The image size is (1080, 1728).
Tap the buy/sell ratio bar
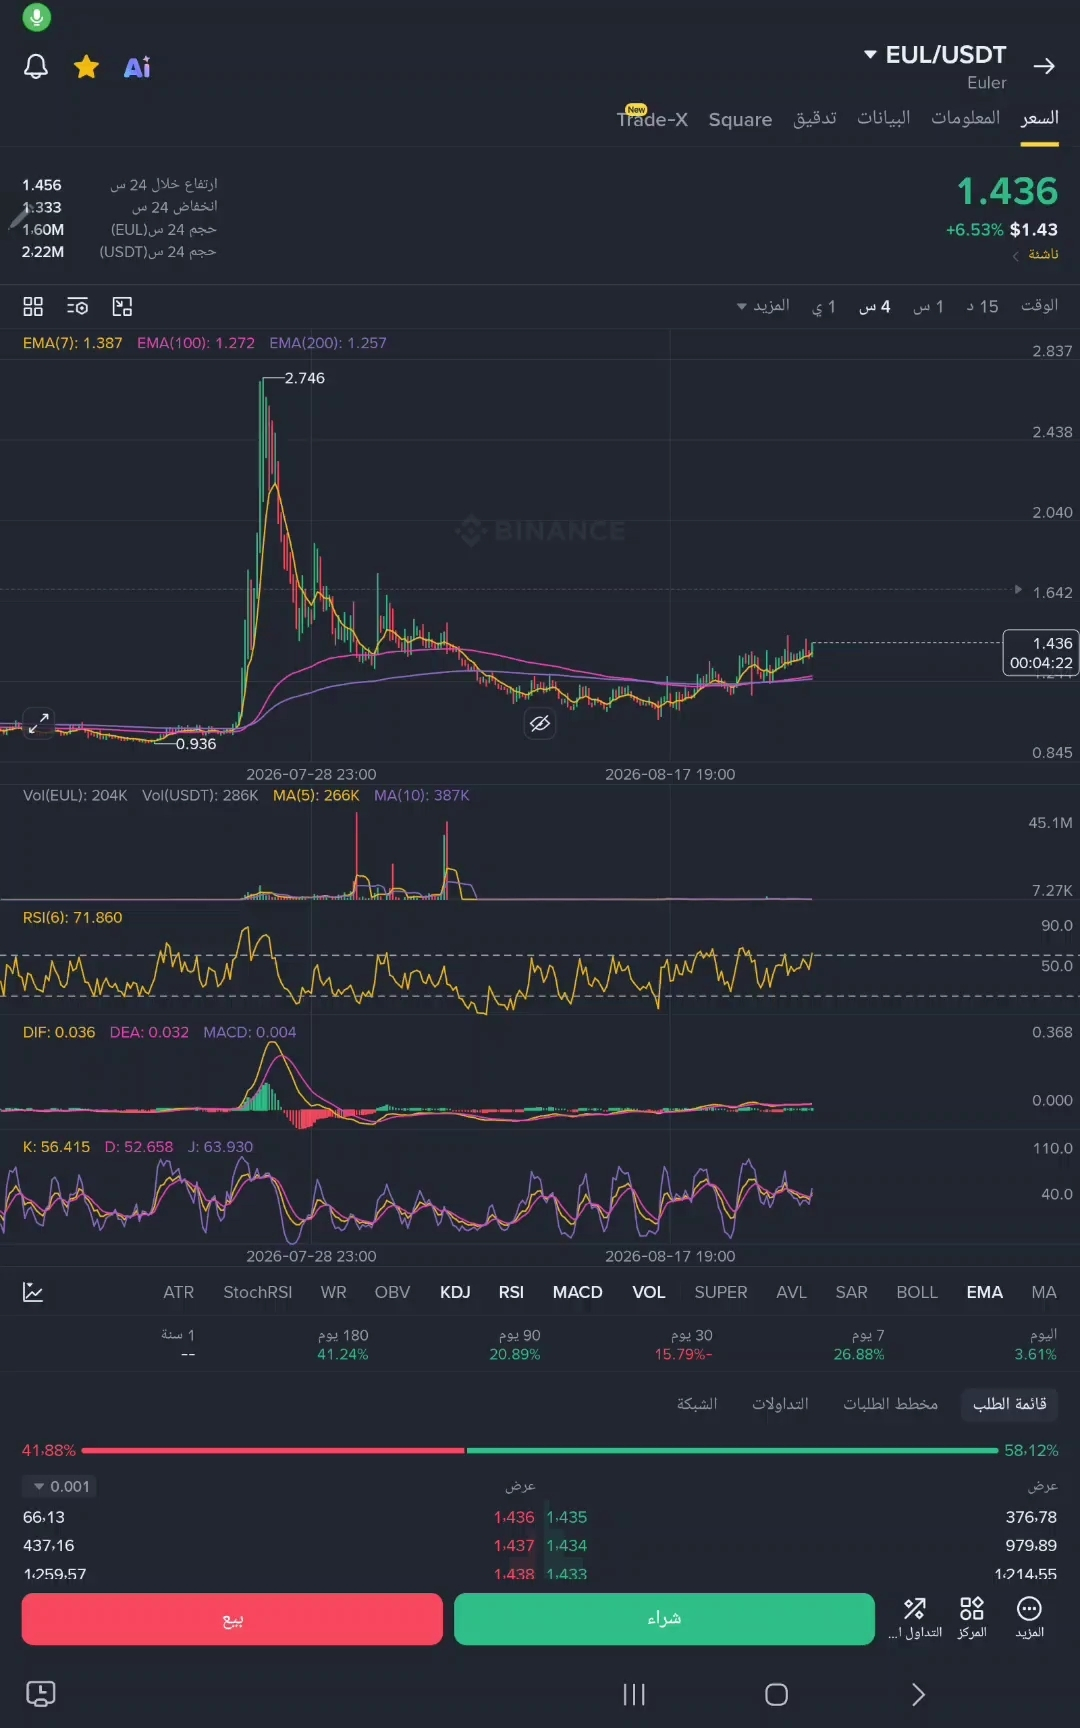(540, 1450)
